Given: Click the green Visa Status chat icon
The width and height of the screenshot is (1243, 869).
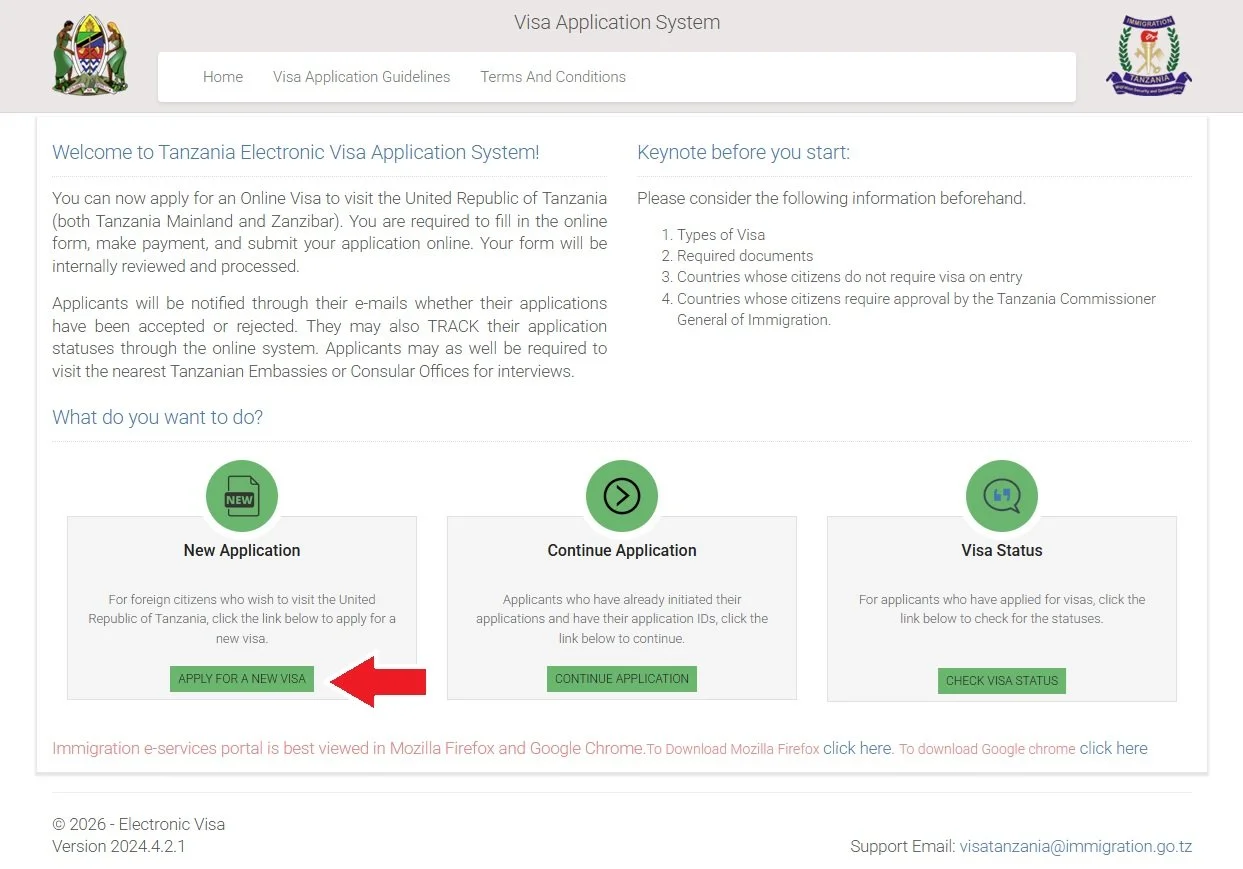Looking at the screenshot, I should click(x=1002, y=496).
